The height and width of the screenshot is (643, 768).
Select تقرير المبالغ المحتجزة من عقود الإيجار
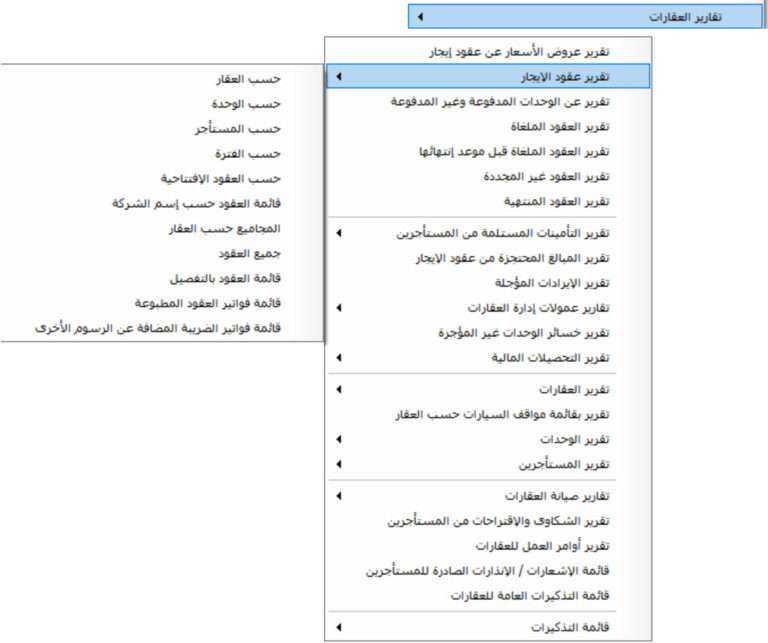tap(488, 258)
